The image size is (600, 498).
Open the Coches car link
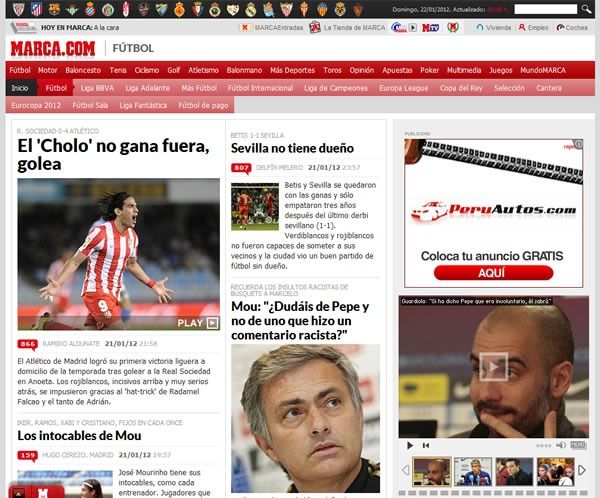point(571,28)
